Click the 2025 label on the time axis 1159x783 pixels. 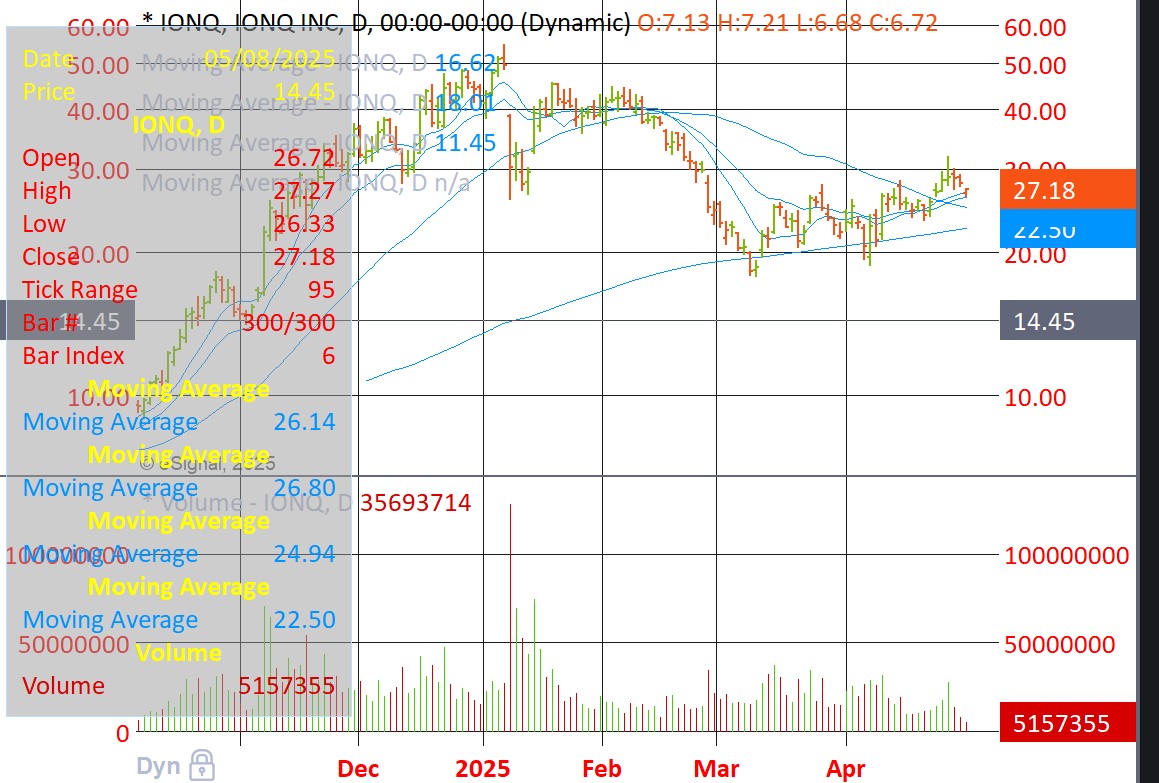point(483,768)
